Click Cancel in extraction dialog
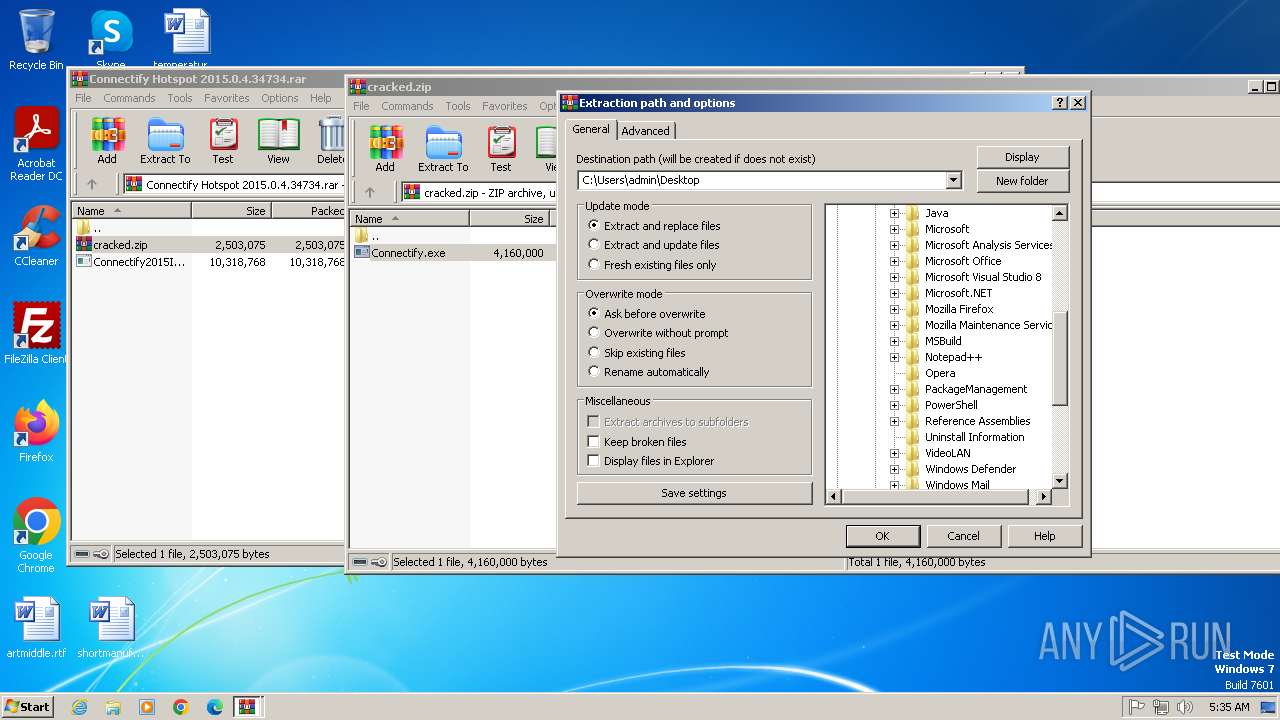 [x=963, y=536]
